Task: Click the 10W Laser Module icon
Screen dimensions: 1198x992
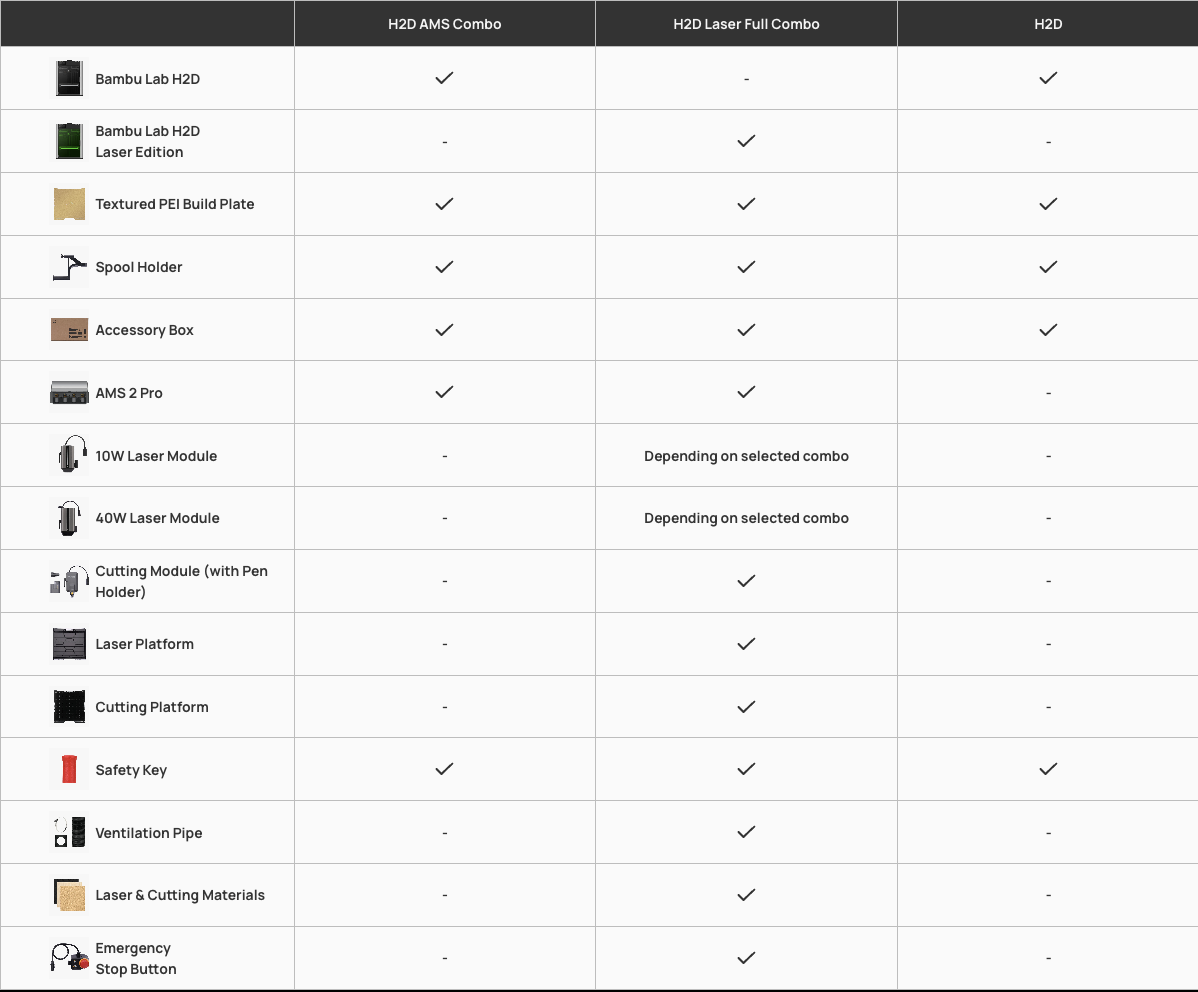Action: tap(69, 455)
